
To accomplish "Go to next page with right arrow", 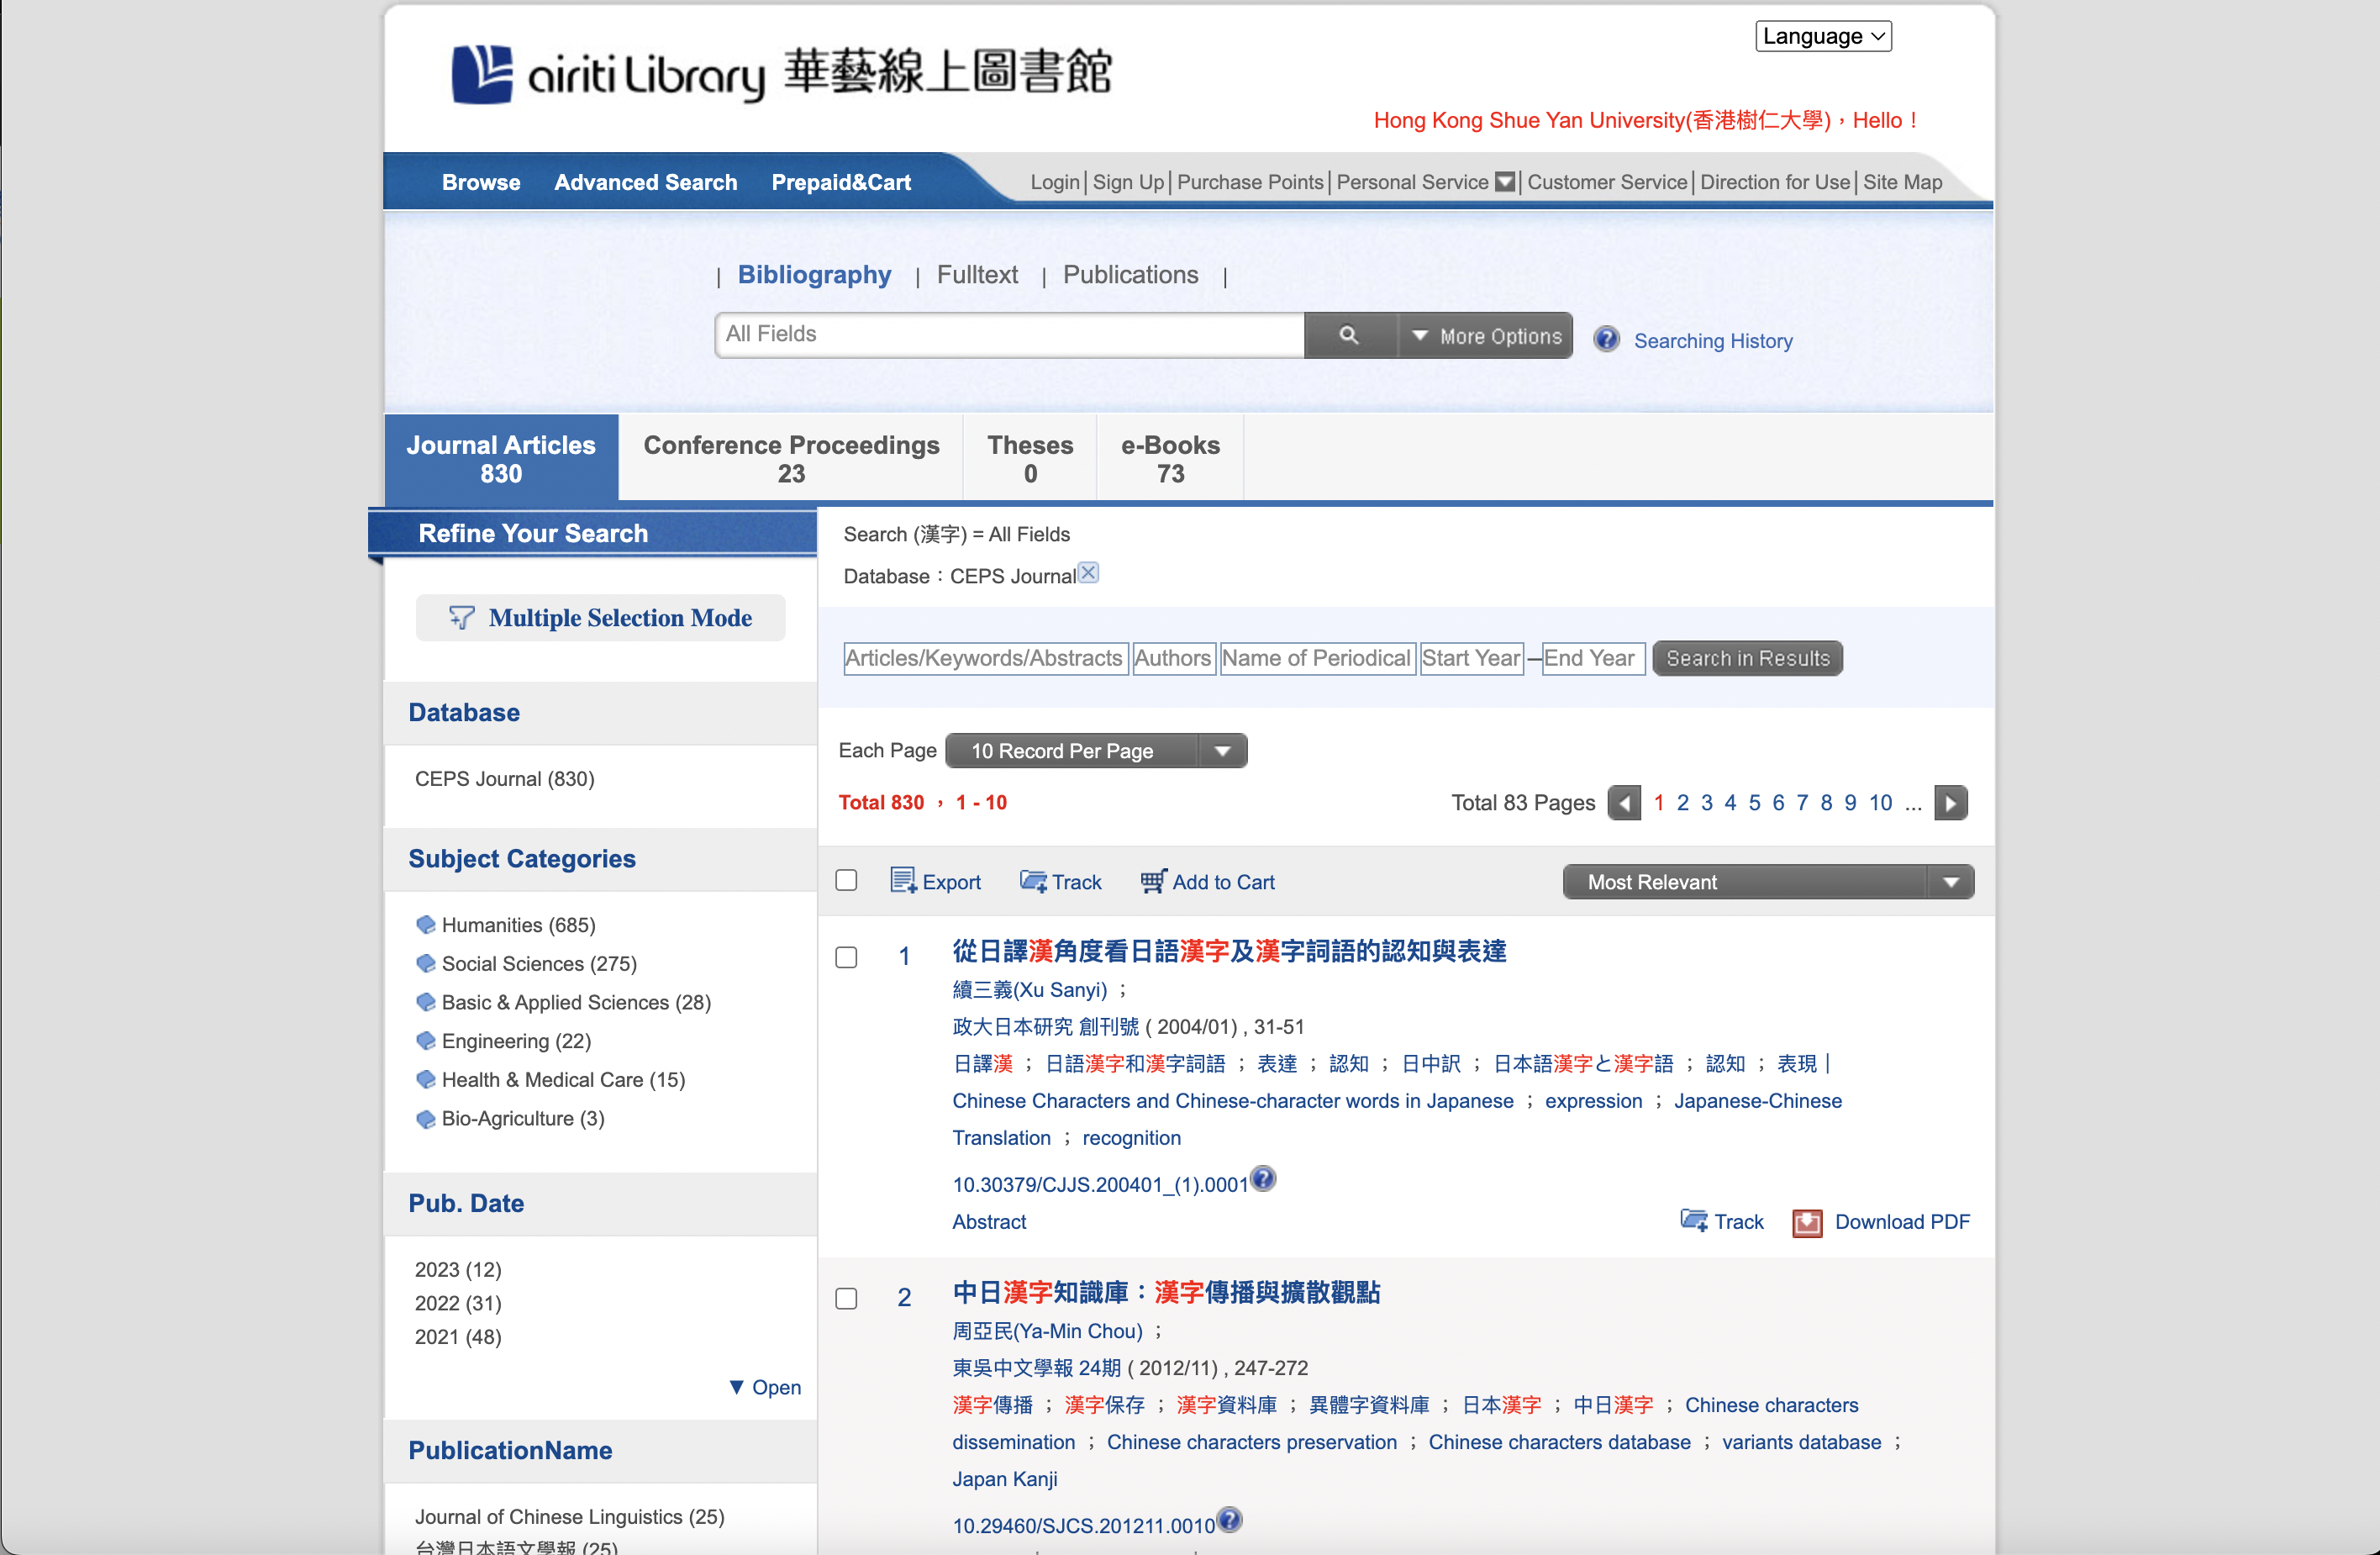I will coord(1950,803).
